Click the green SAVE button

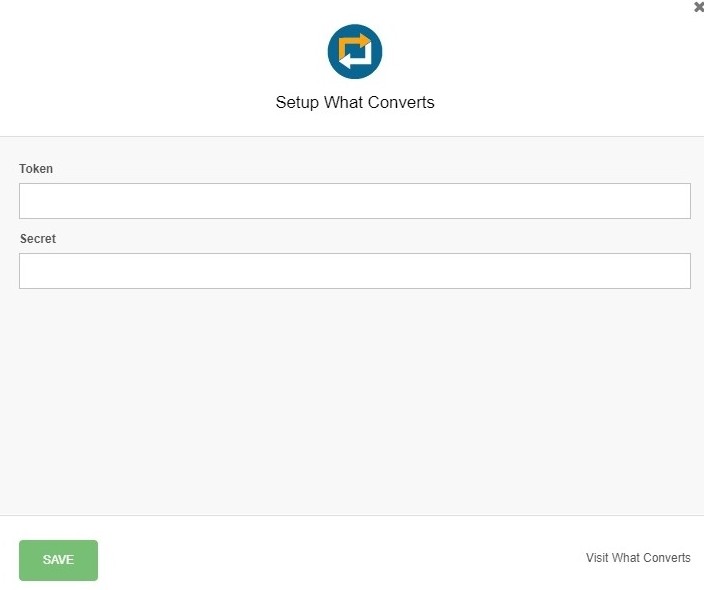pyautogui.click(x=58, y=560)
